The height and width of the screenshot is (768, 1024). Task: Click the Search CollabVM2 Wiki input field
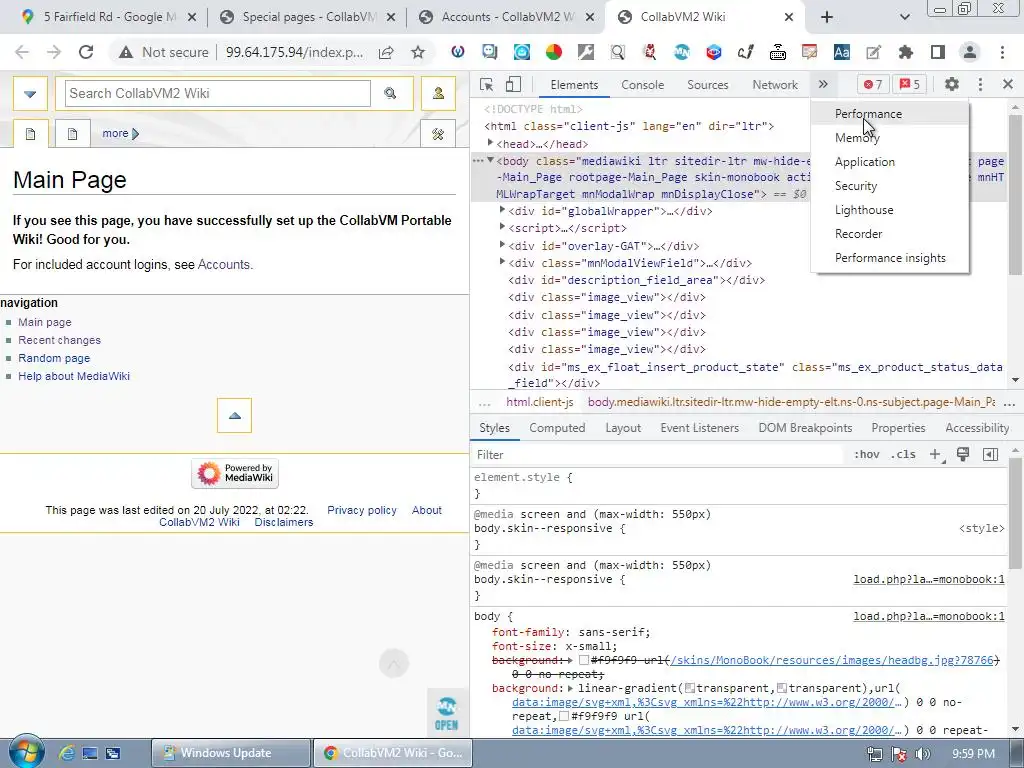tap(217, 93)
